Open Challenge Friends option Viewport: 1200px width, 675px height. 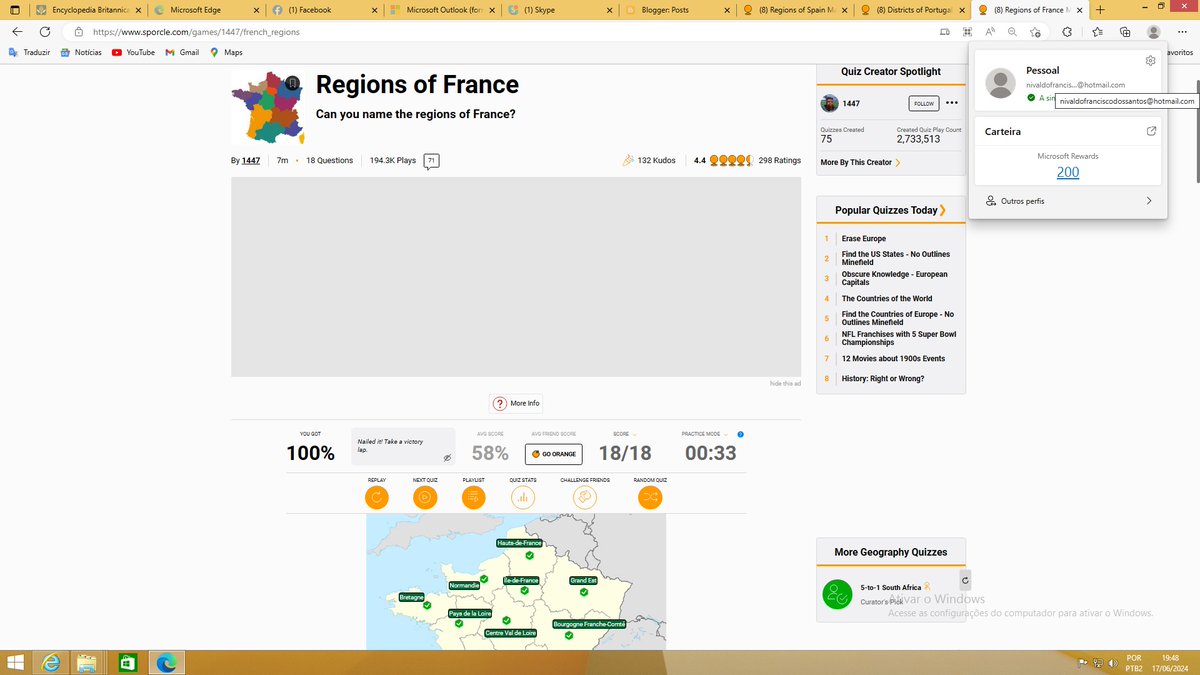pos(584,495)
